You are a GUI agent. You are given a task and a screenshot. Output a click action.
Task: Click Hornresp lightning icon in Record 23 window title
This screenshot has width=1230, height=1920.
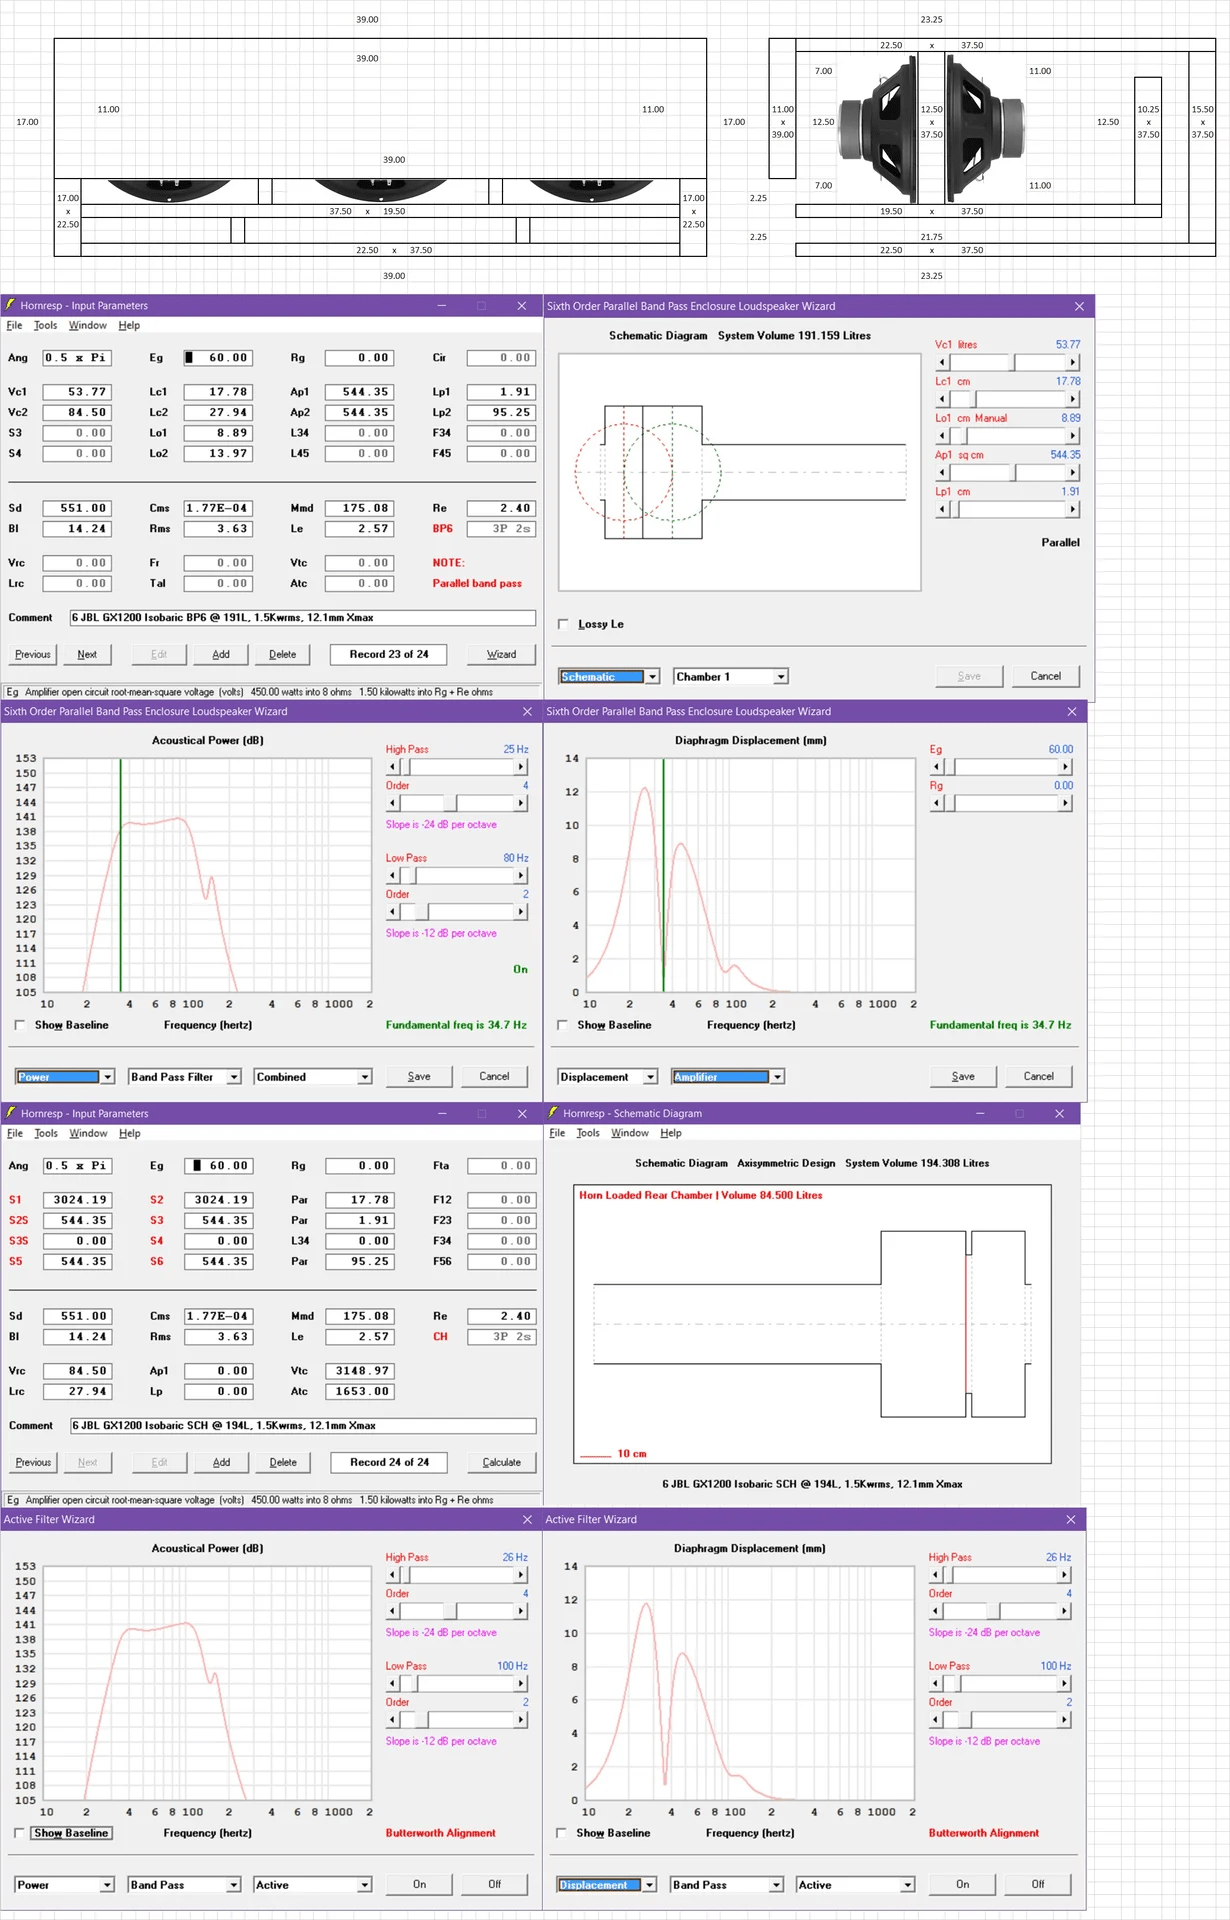[x=10, y=305]
